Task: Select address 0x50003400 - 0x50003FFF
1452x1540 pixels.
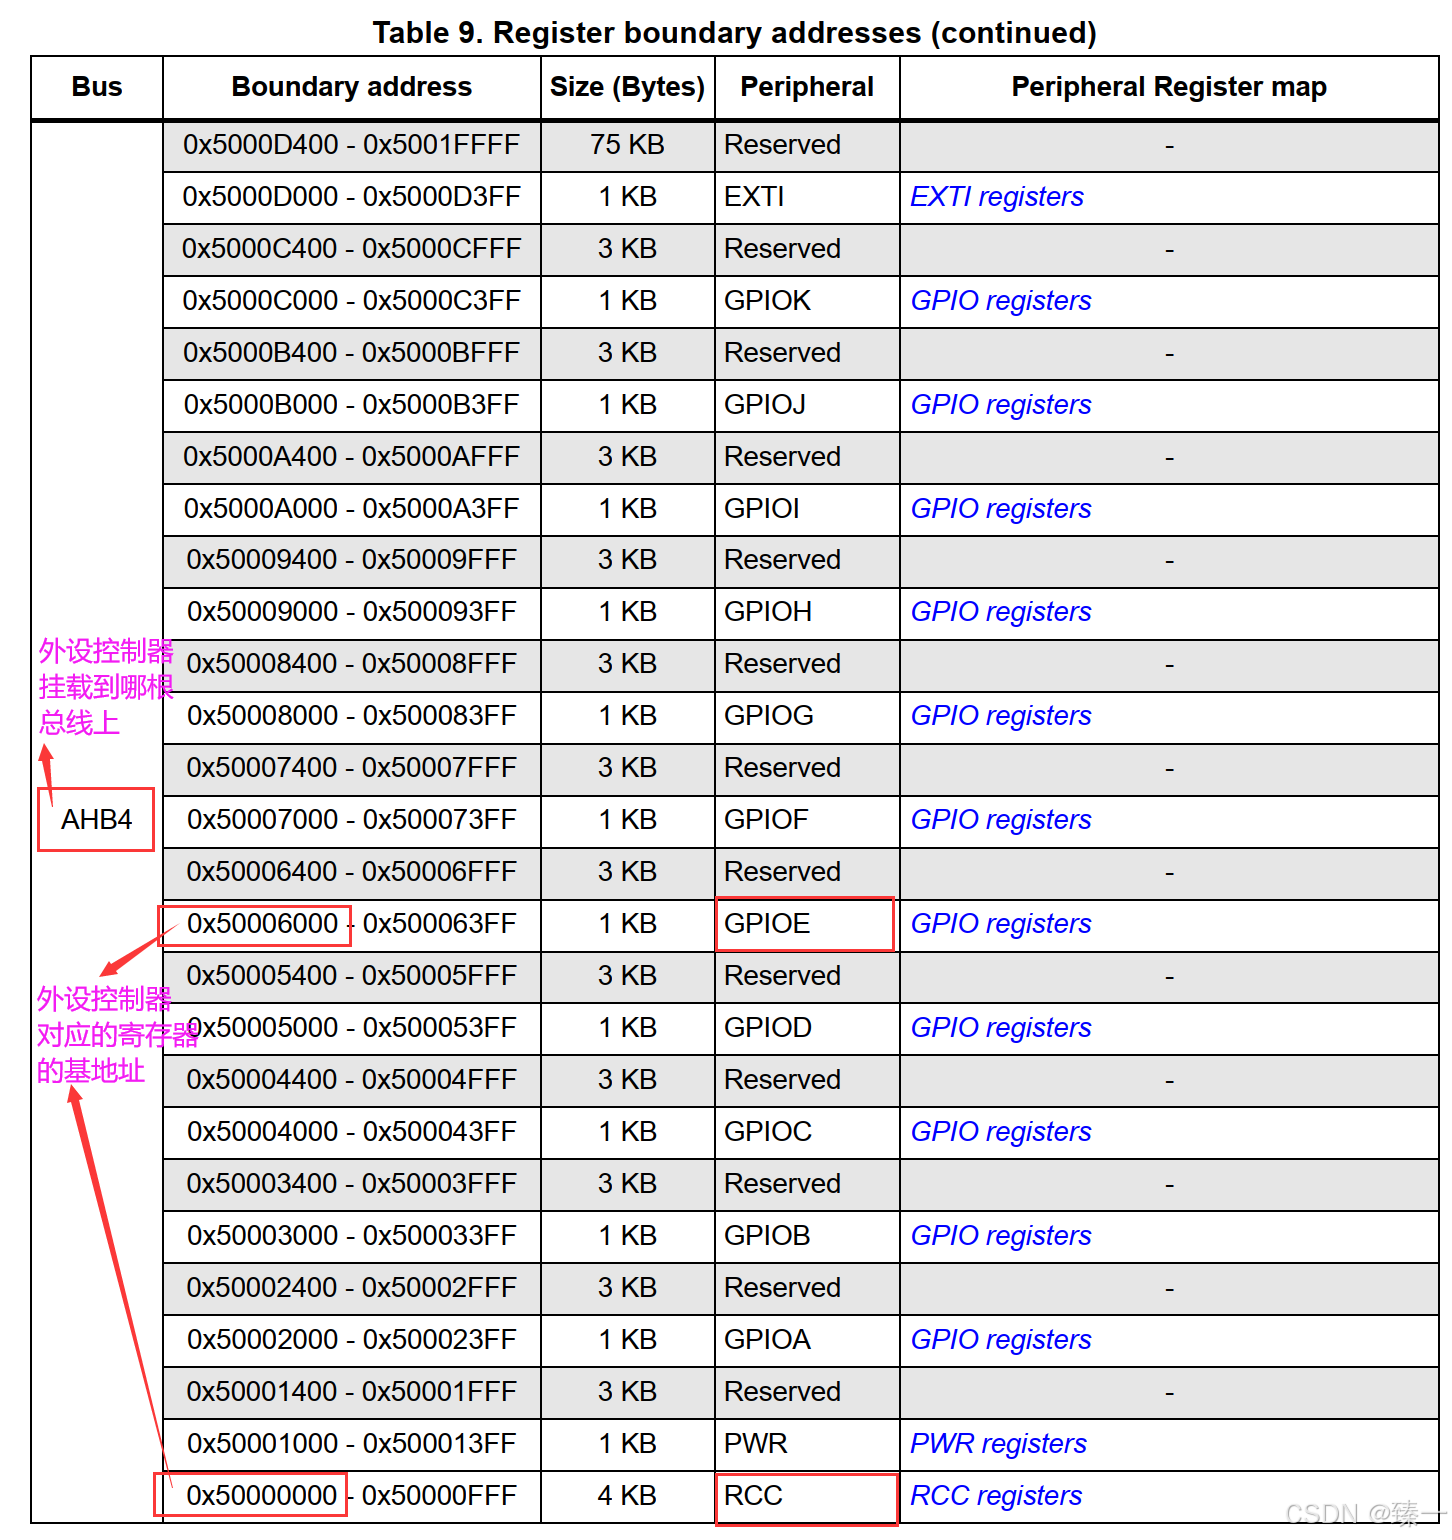Action: click(351, 1184)
